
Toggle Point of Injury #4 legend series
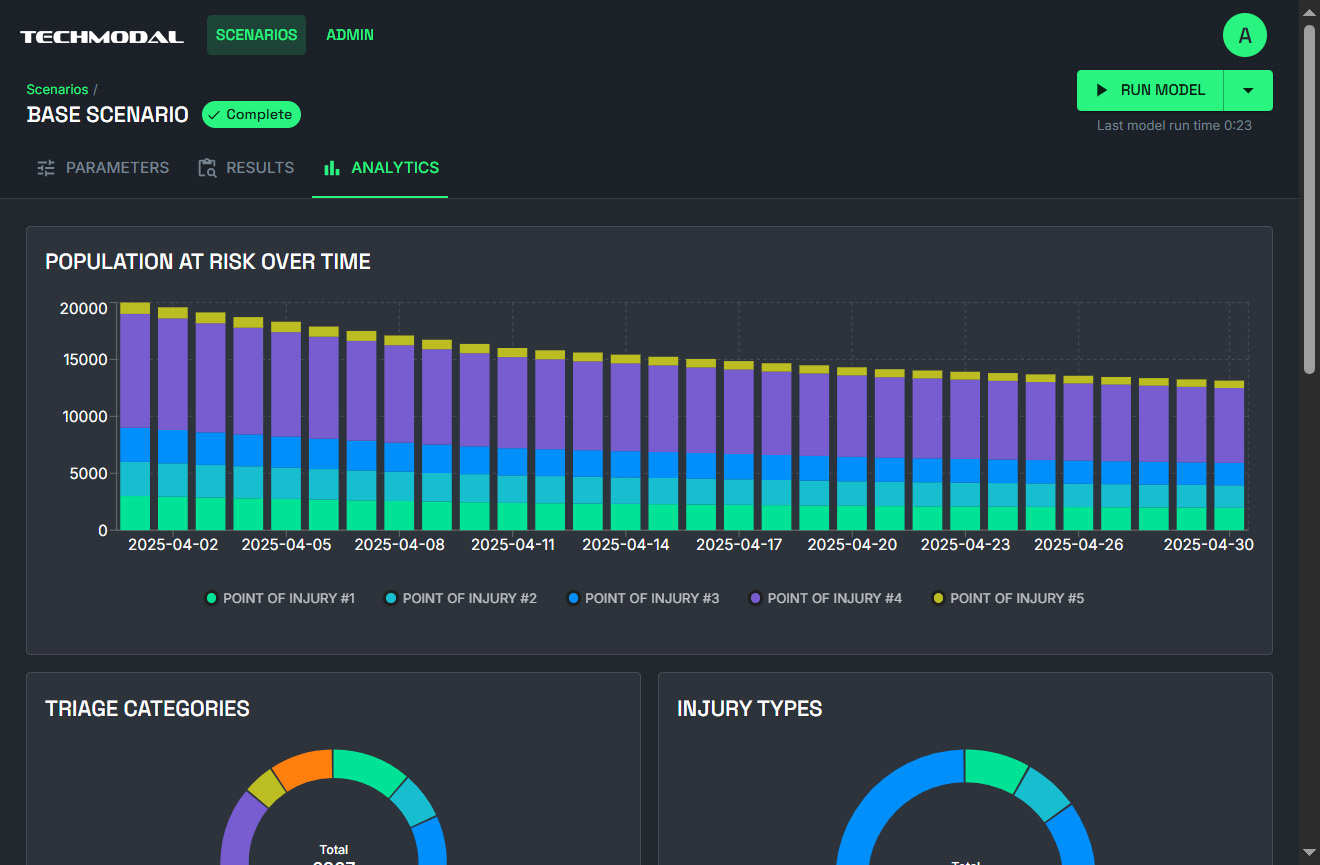pyautogui.click(x=825, y=598)
